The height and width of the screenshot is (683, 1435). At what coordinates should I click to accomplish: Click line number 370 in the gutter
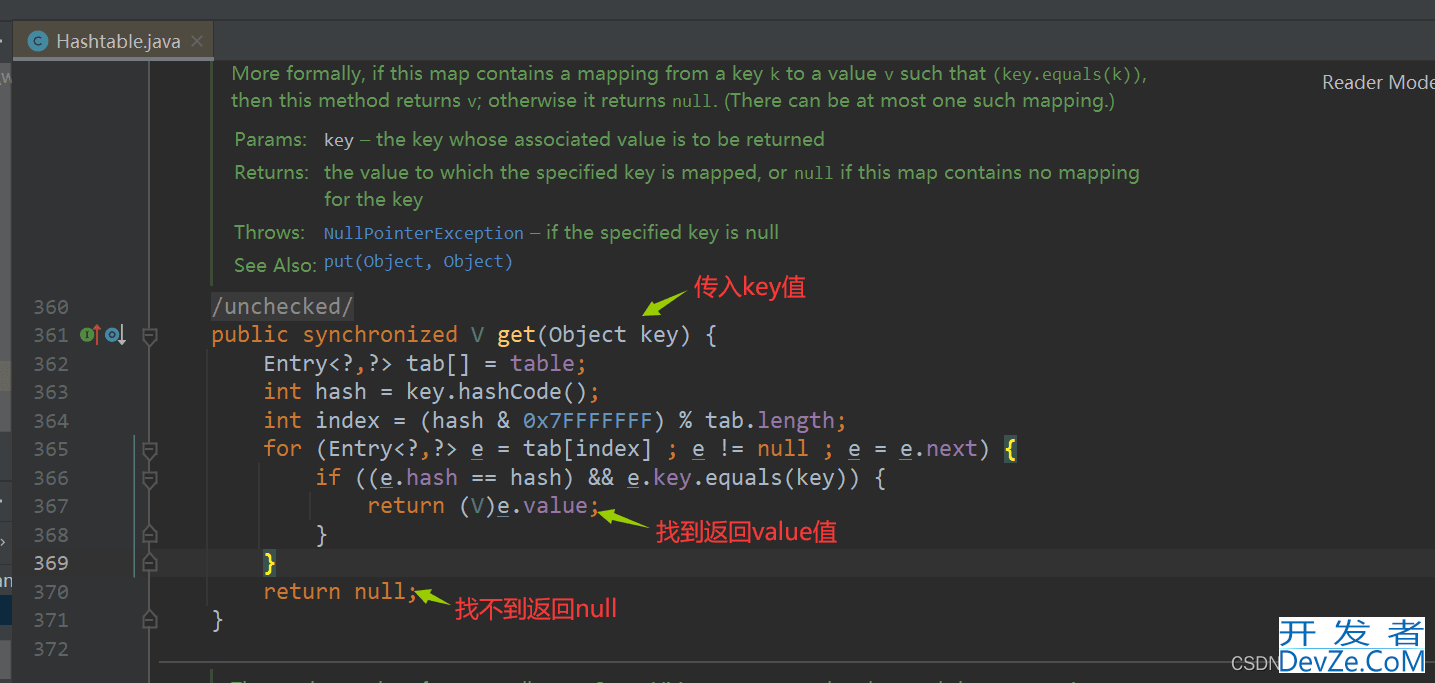click(51, 592)
